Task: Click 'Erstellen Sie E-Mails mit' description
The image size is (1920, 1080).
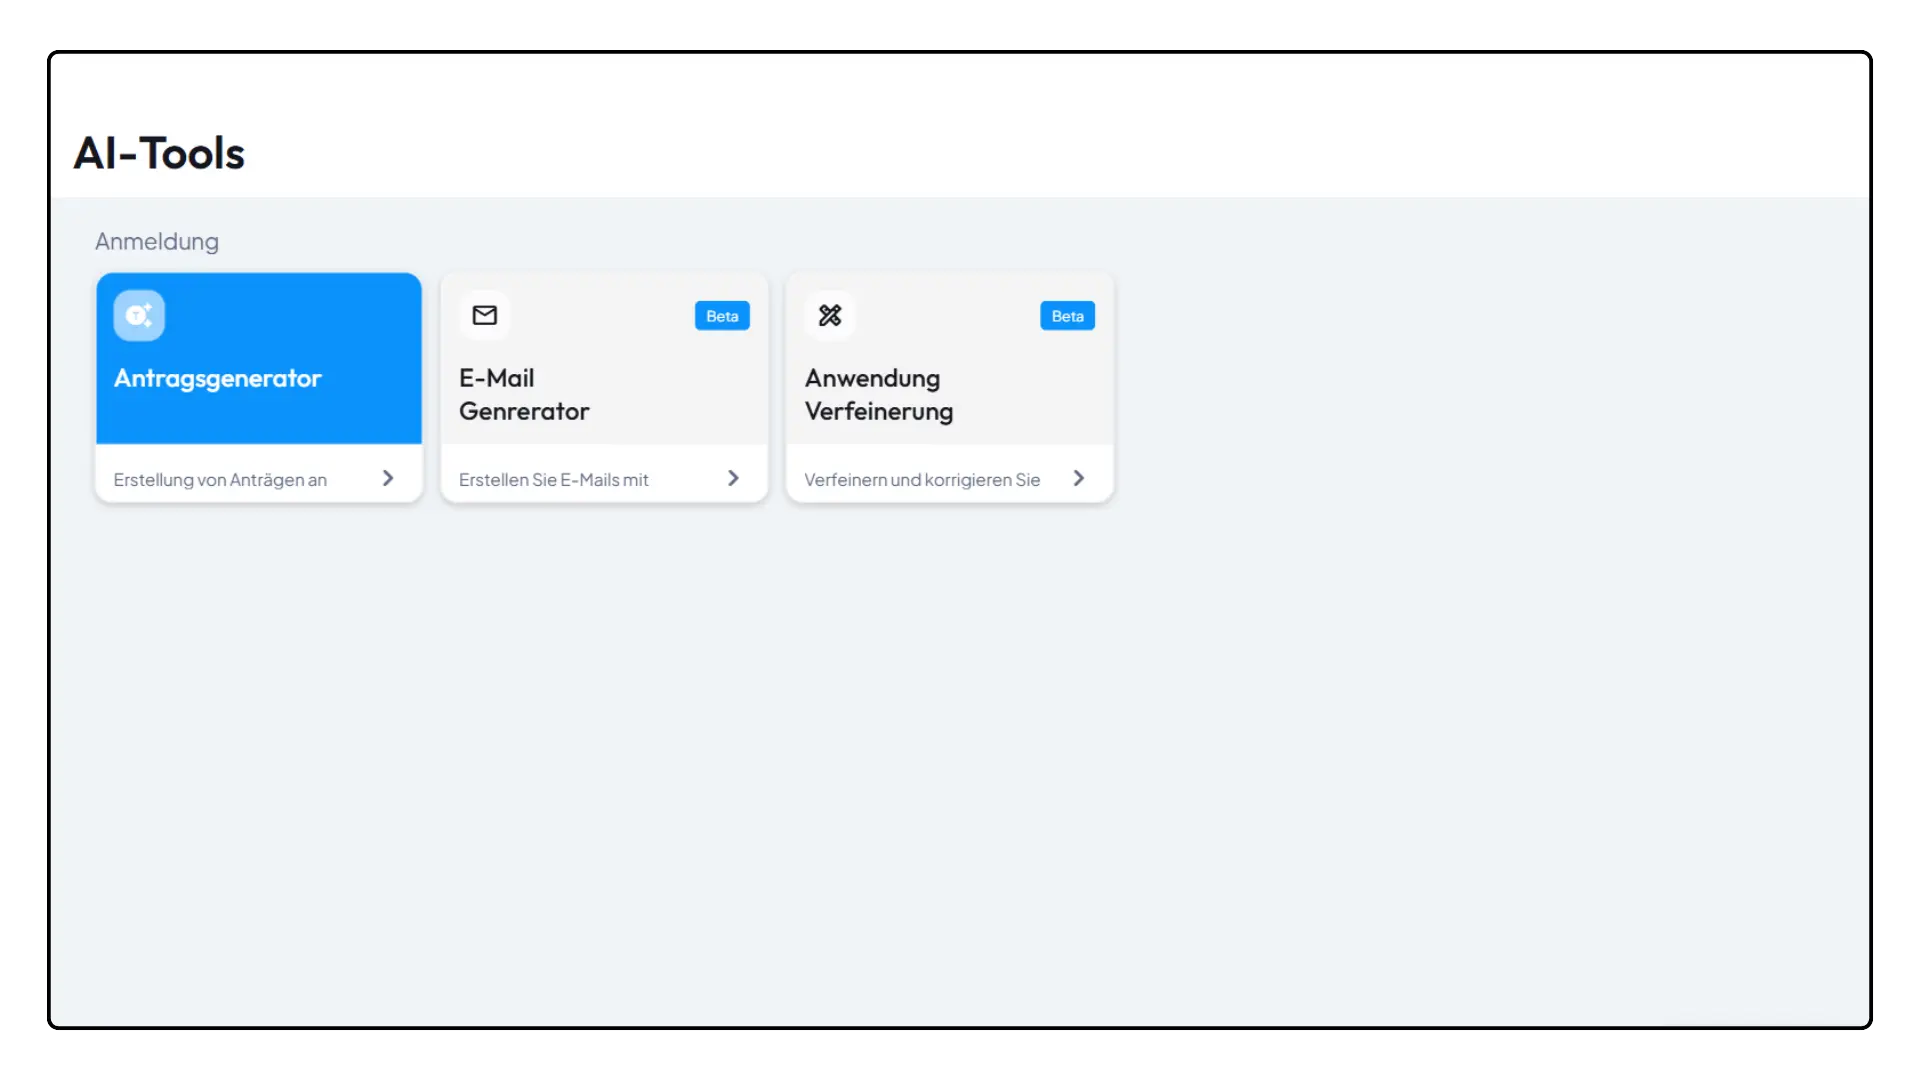Action: [x=553, y=480]
